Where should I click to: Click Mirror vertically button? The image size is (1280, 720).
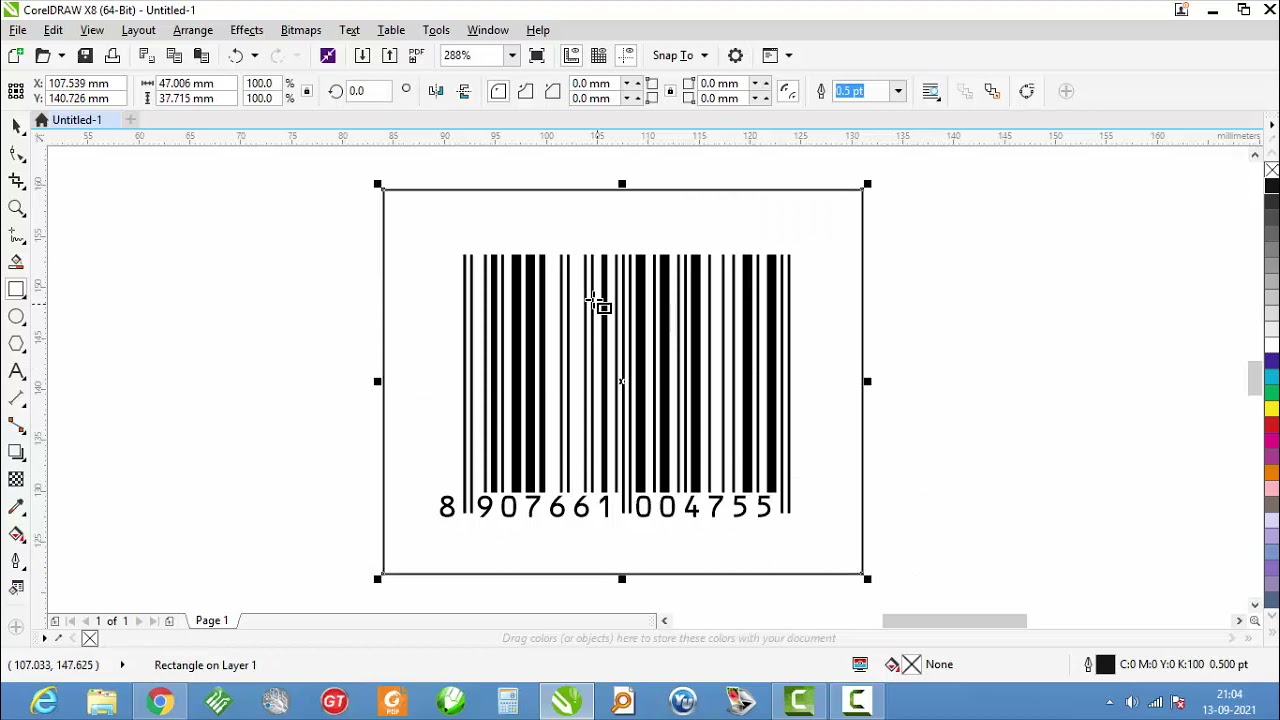[463, 91]
